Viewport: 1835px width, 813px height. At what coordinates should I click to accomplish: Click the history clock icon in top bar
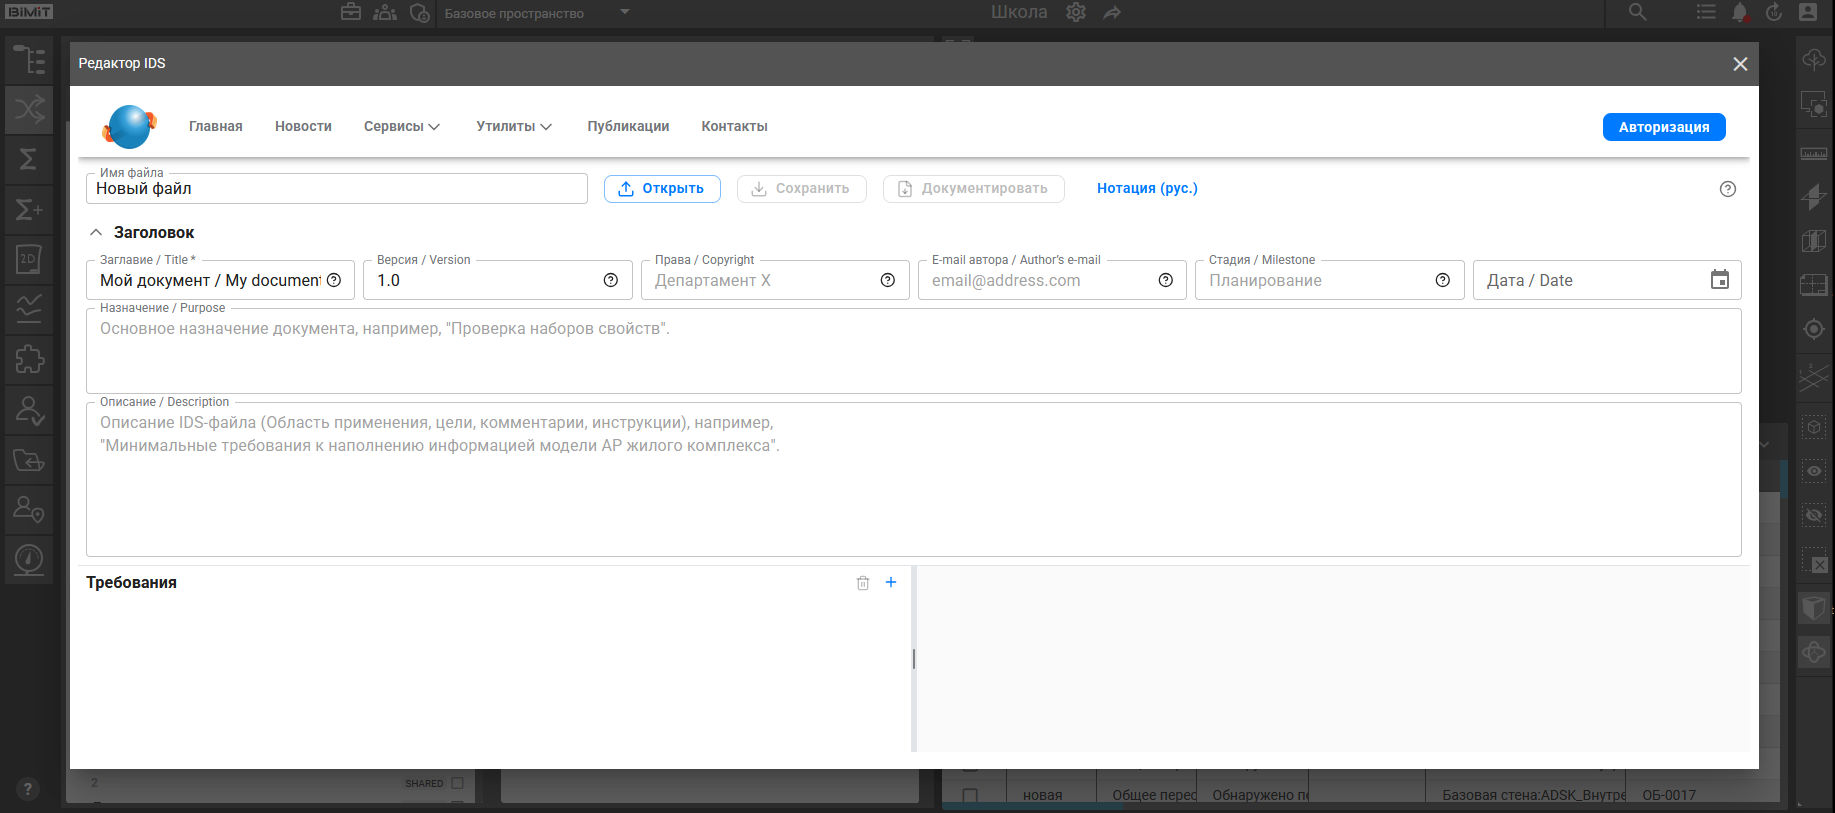tap(1774, 12)
